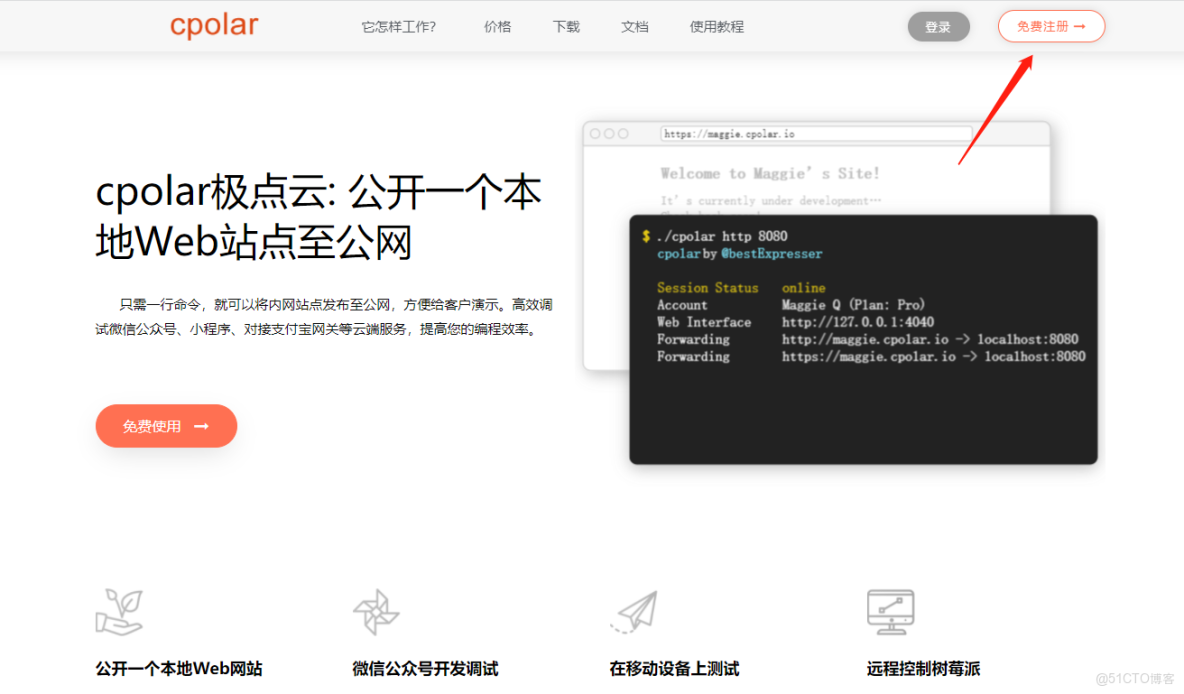
Task: Click the 登录 button
Action: (x=939, y=27)
